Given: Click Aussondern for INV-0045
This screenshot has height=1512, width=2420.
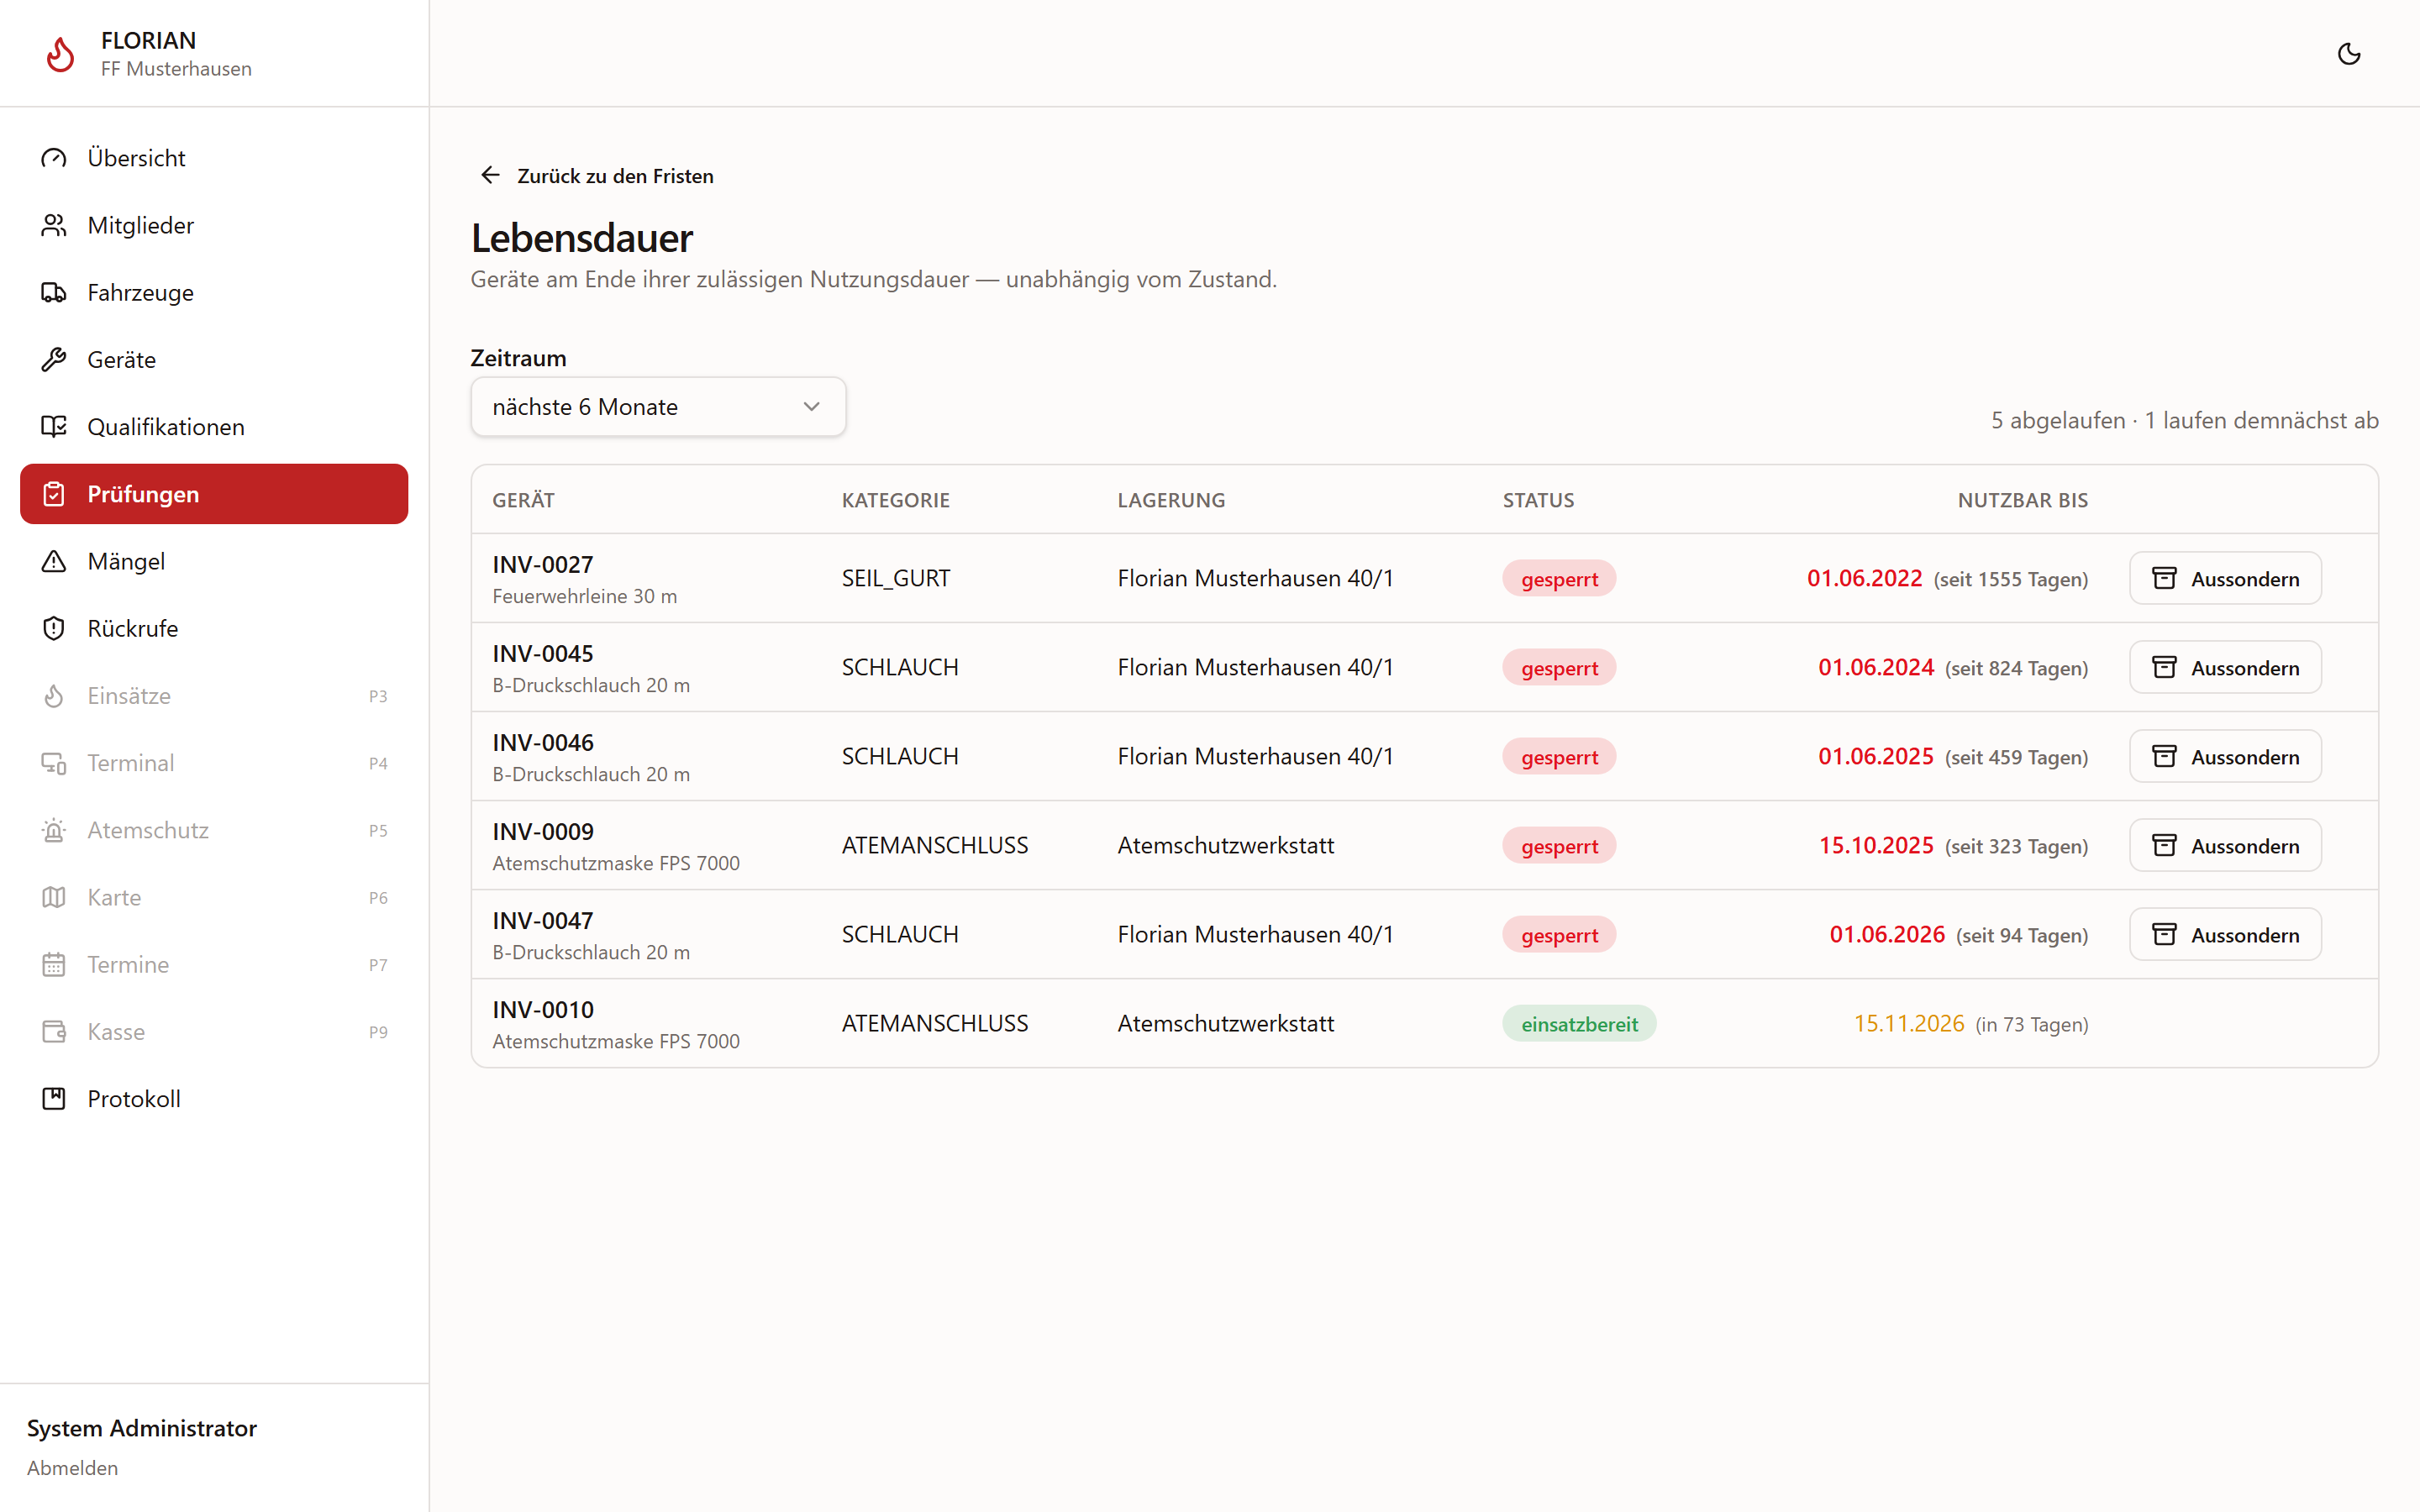Looking at the screenshot, I should tap(2225, 667).
